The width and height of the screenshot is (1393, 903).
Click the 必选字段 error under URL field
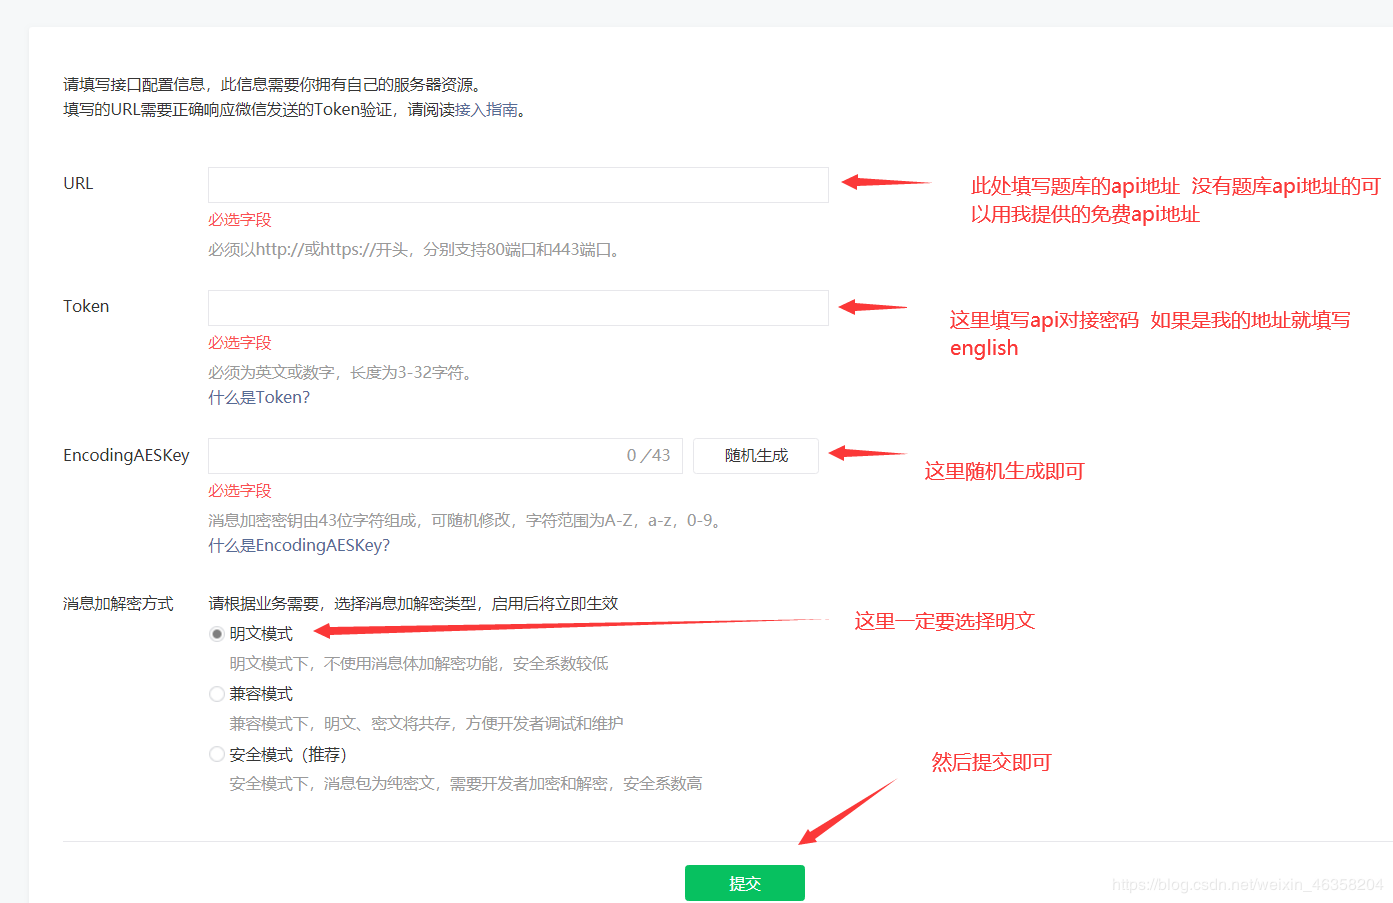coord(240,220)
